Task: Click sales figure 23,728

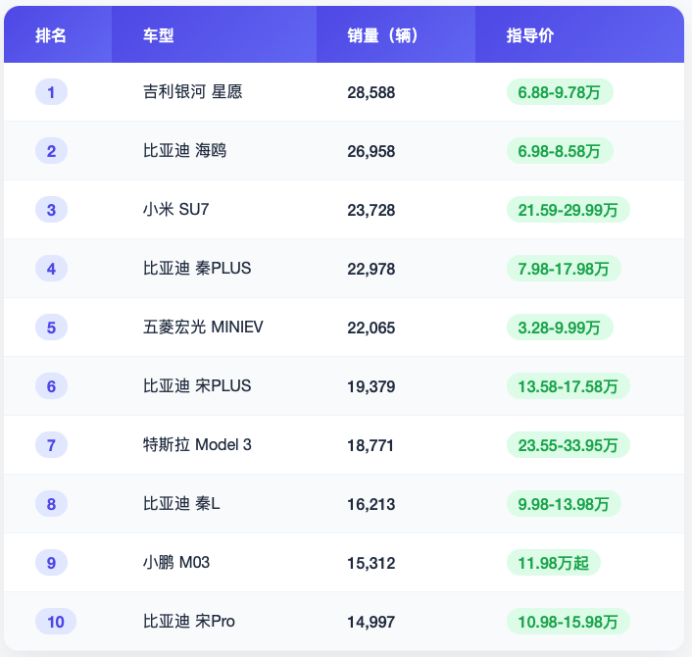Action: (371, 210)
